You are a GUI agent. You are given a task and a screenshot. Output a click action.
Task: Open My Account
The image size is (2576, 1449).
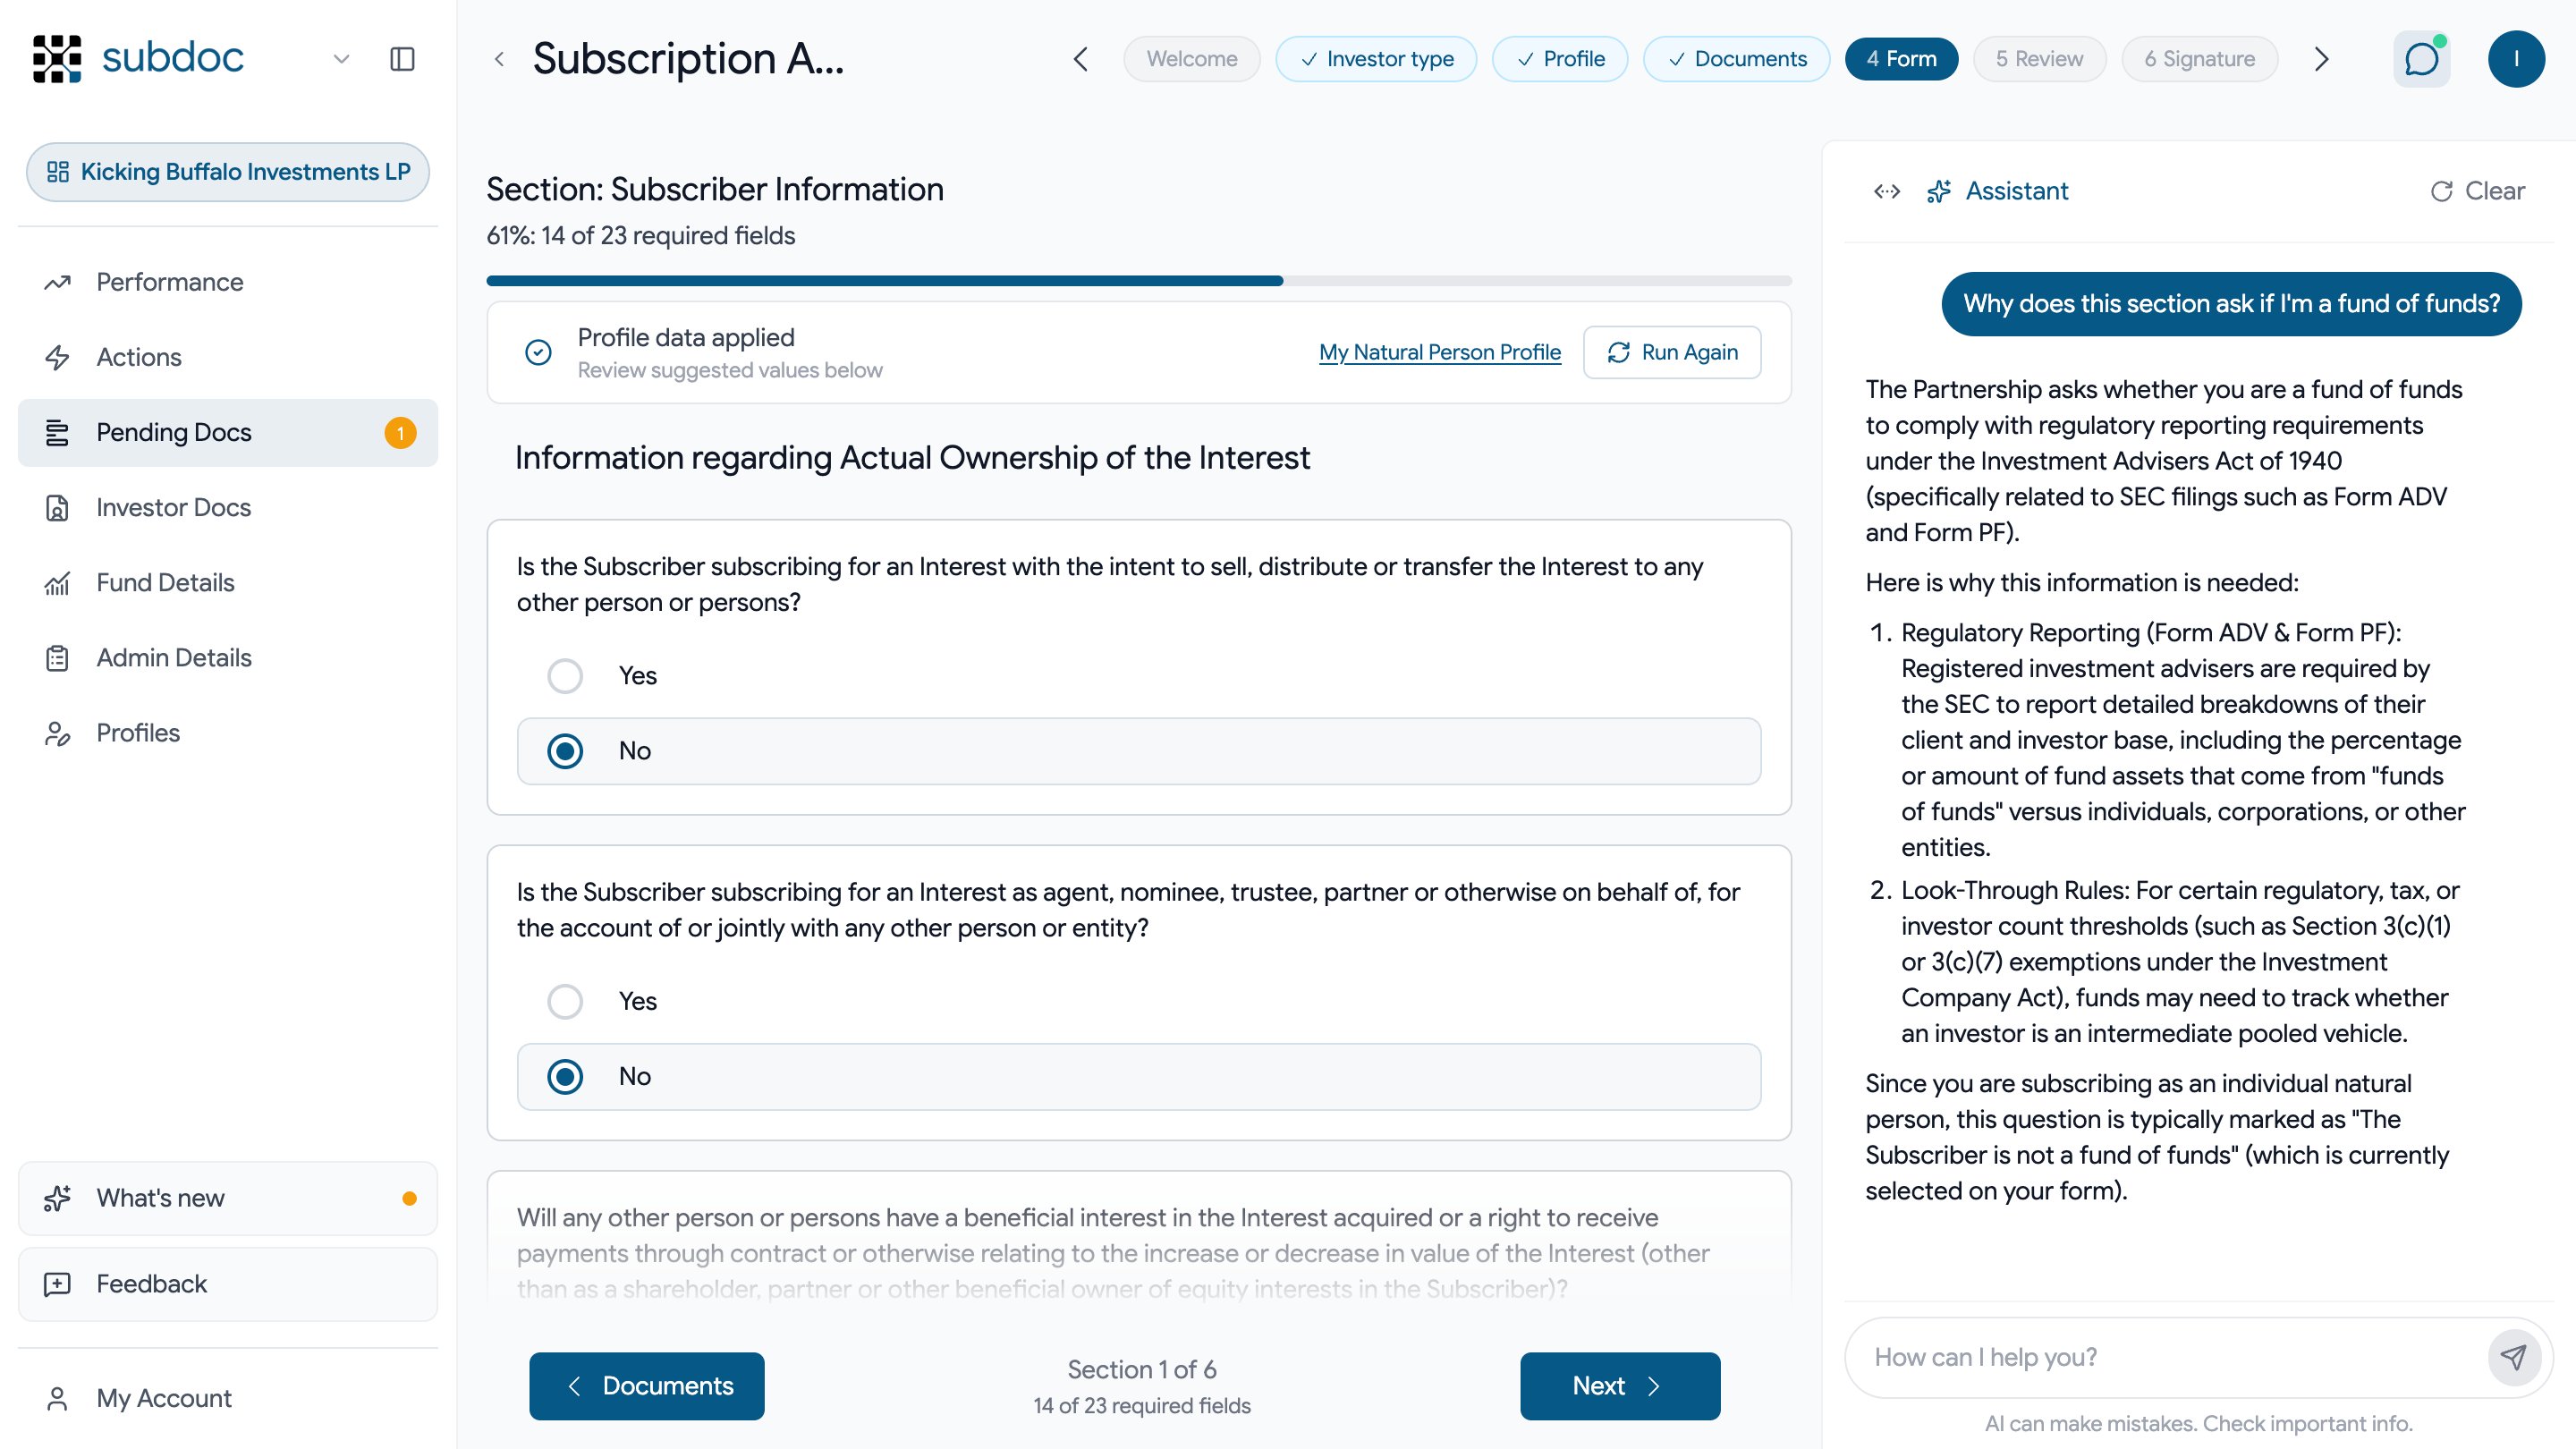point(228,1398)
